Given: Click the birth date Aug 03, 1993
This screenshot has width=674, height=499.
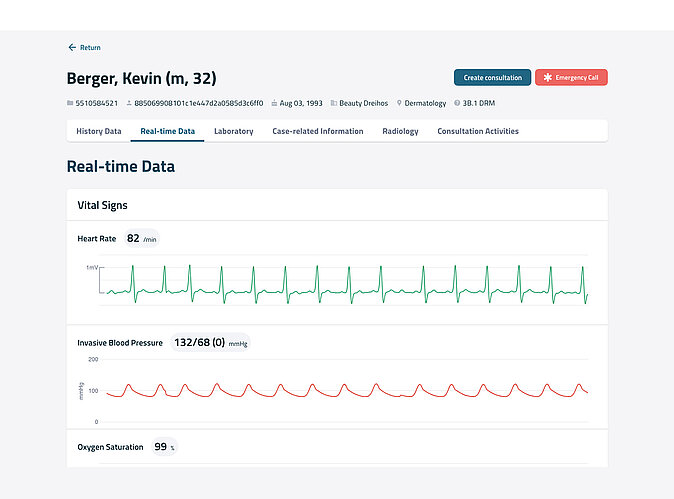Looking at the screenshot, I should pos(301,103).
